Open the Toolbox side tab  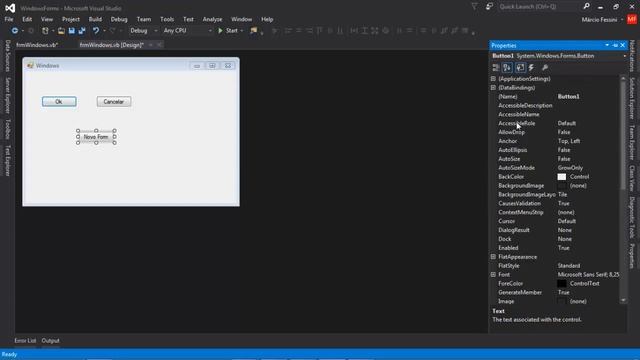7,129
